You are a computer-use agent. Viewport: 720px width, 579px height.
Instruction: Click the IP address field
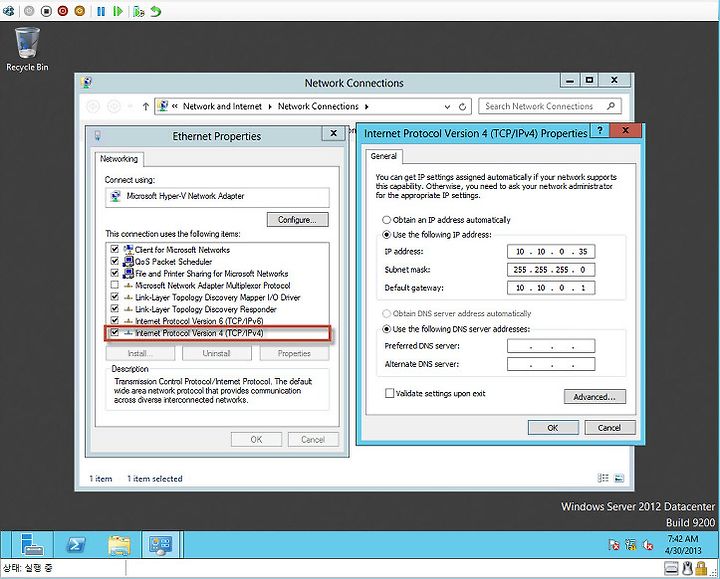click(x=551, y=252)
